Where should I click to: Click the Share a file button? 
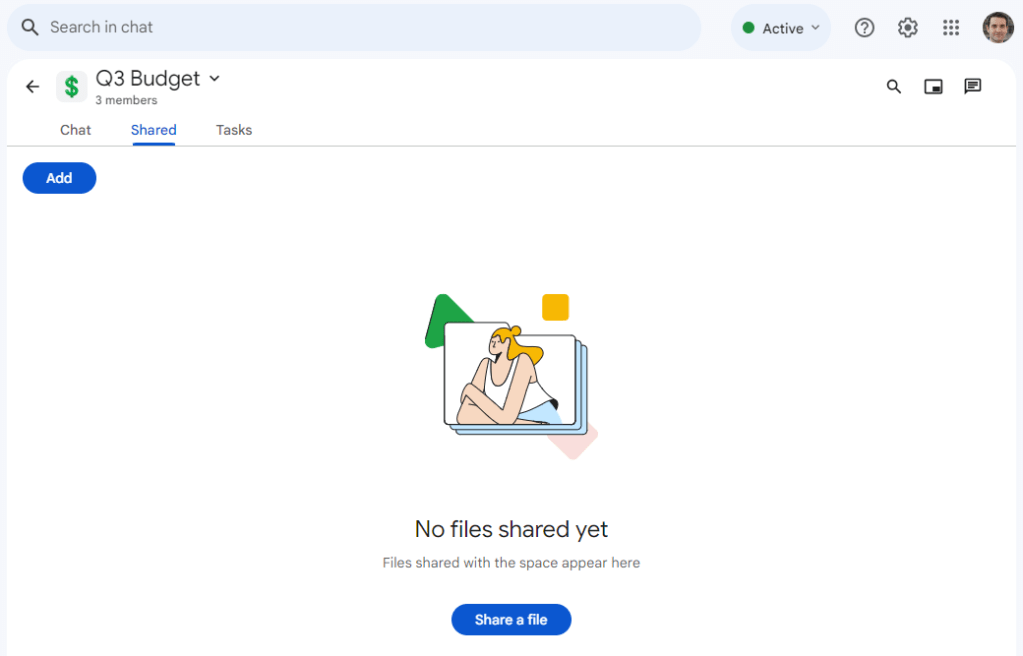click(511, 619)
